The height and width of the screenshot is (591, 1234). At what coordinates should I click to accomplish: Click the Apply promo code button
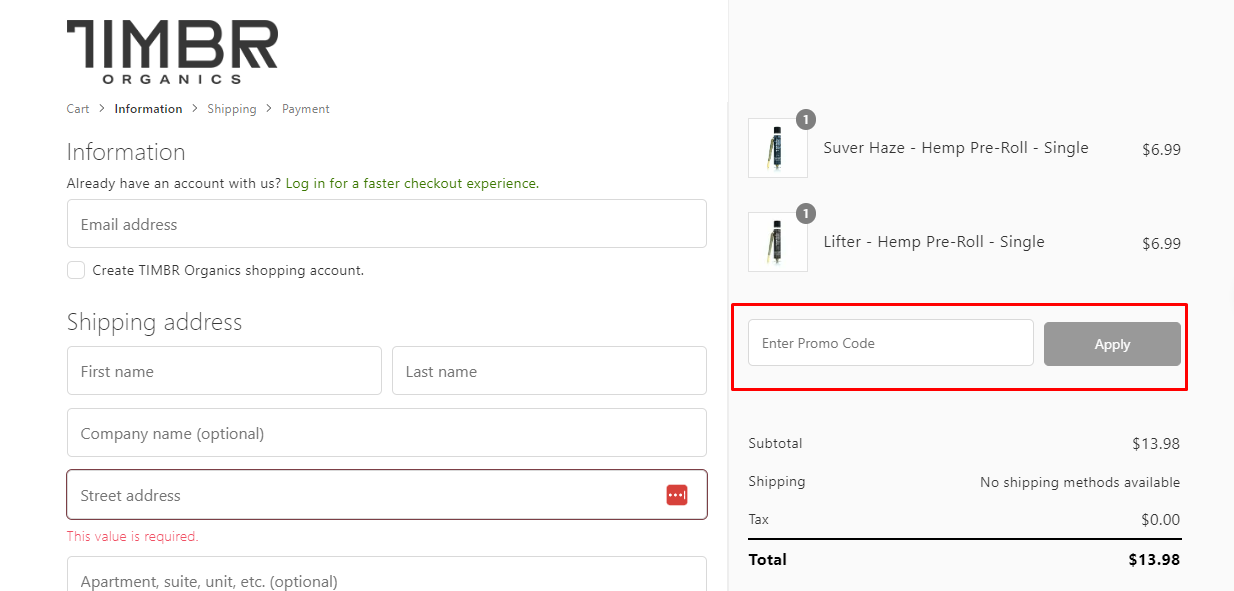(x=1112, y=344)
